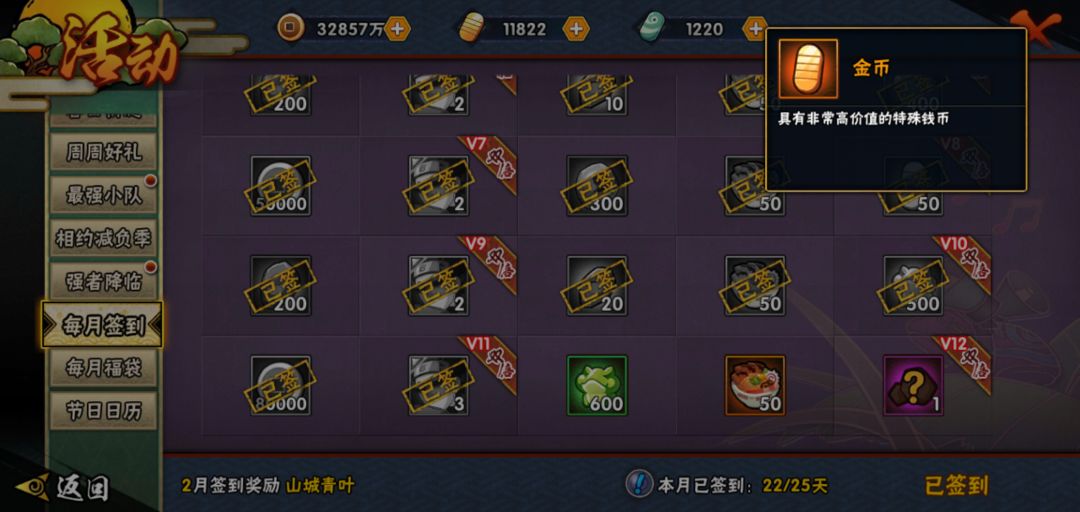
Task: Tap the 已签到 sign-in button
Action: tap(956, 485)
